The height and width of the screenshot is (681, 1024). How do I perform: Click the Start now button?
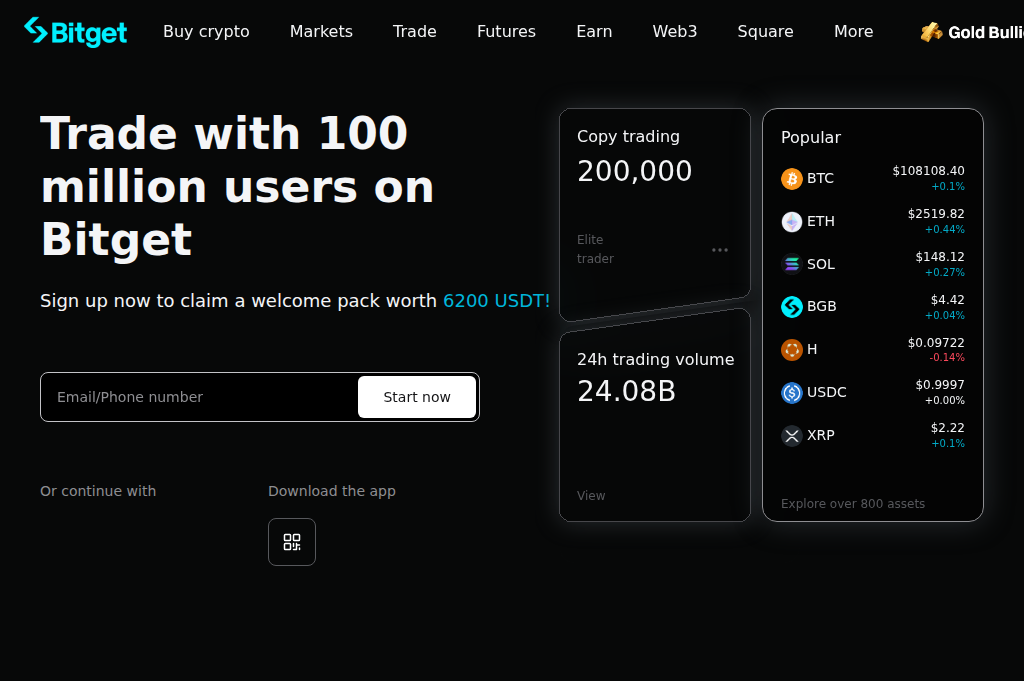(417, 396)
